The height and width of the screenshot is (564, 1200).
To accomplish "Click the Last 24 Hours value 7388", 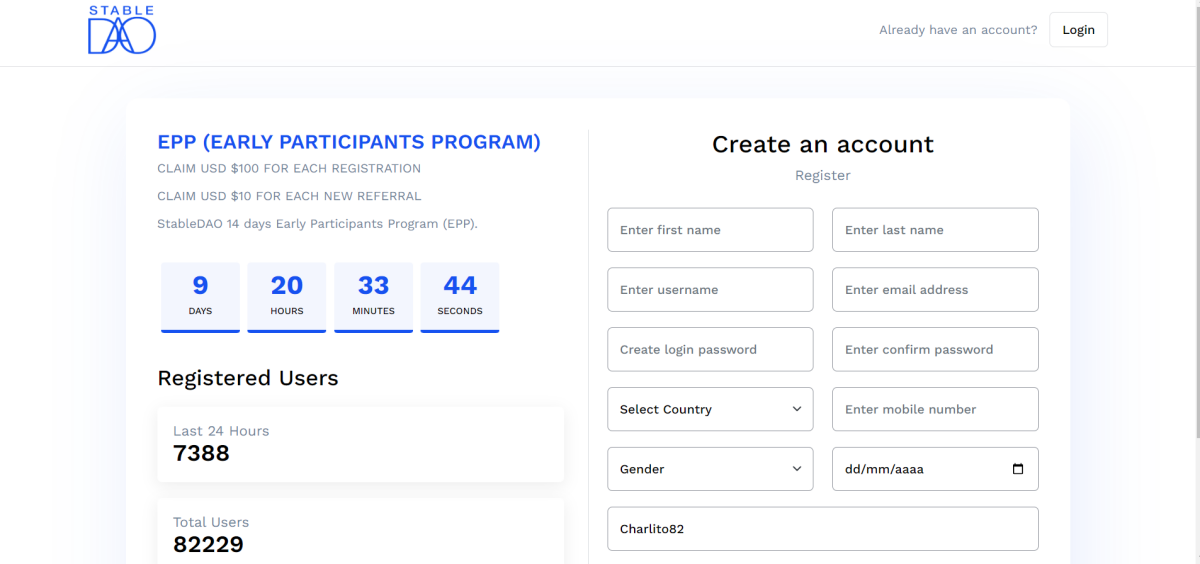I will tap(201, 454).
